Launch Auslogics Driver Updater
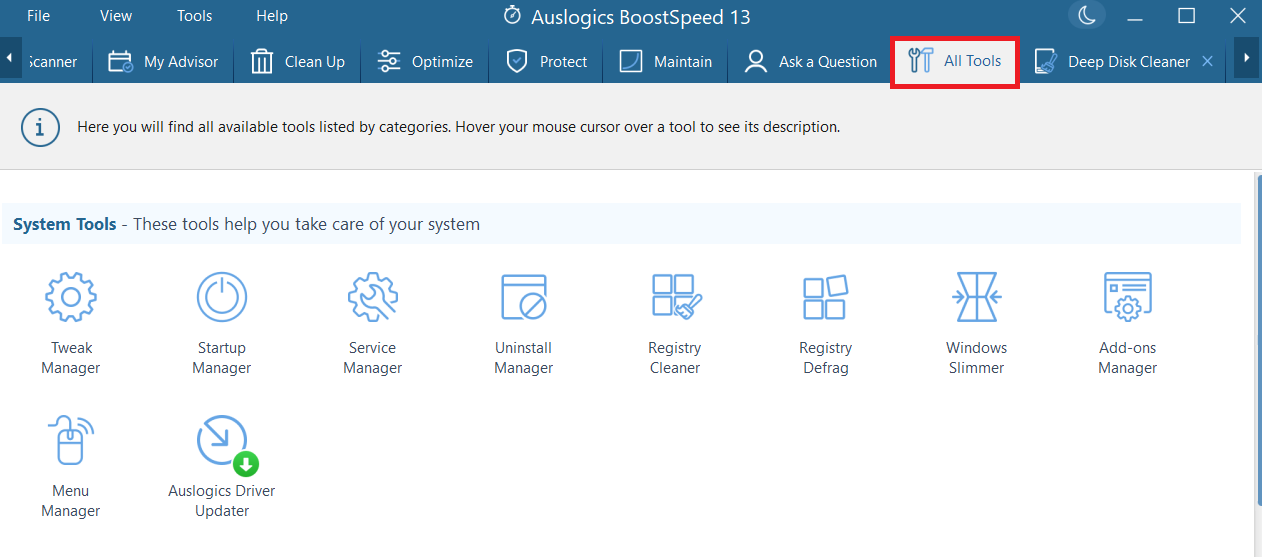The height and width of the screenshot is (557, 1262). (x=221, y=467)
